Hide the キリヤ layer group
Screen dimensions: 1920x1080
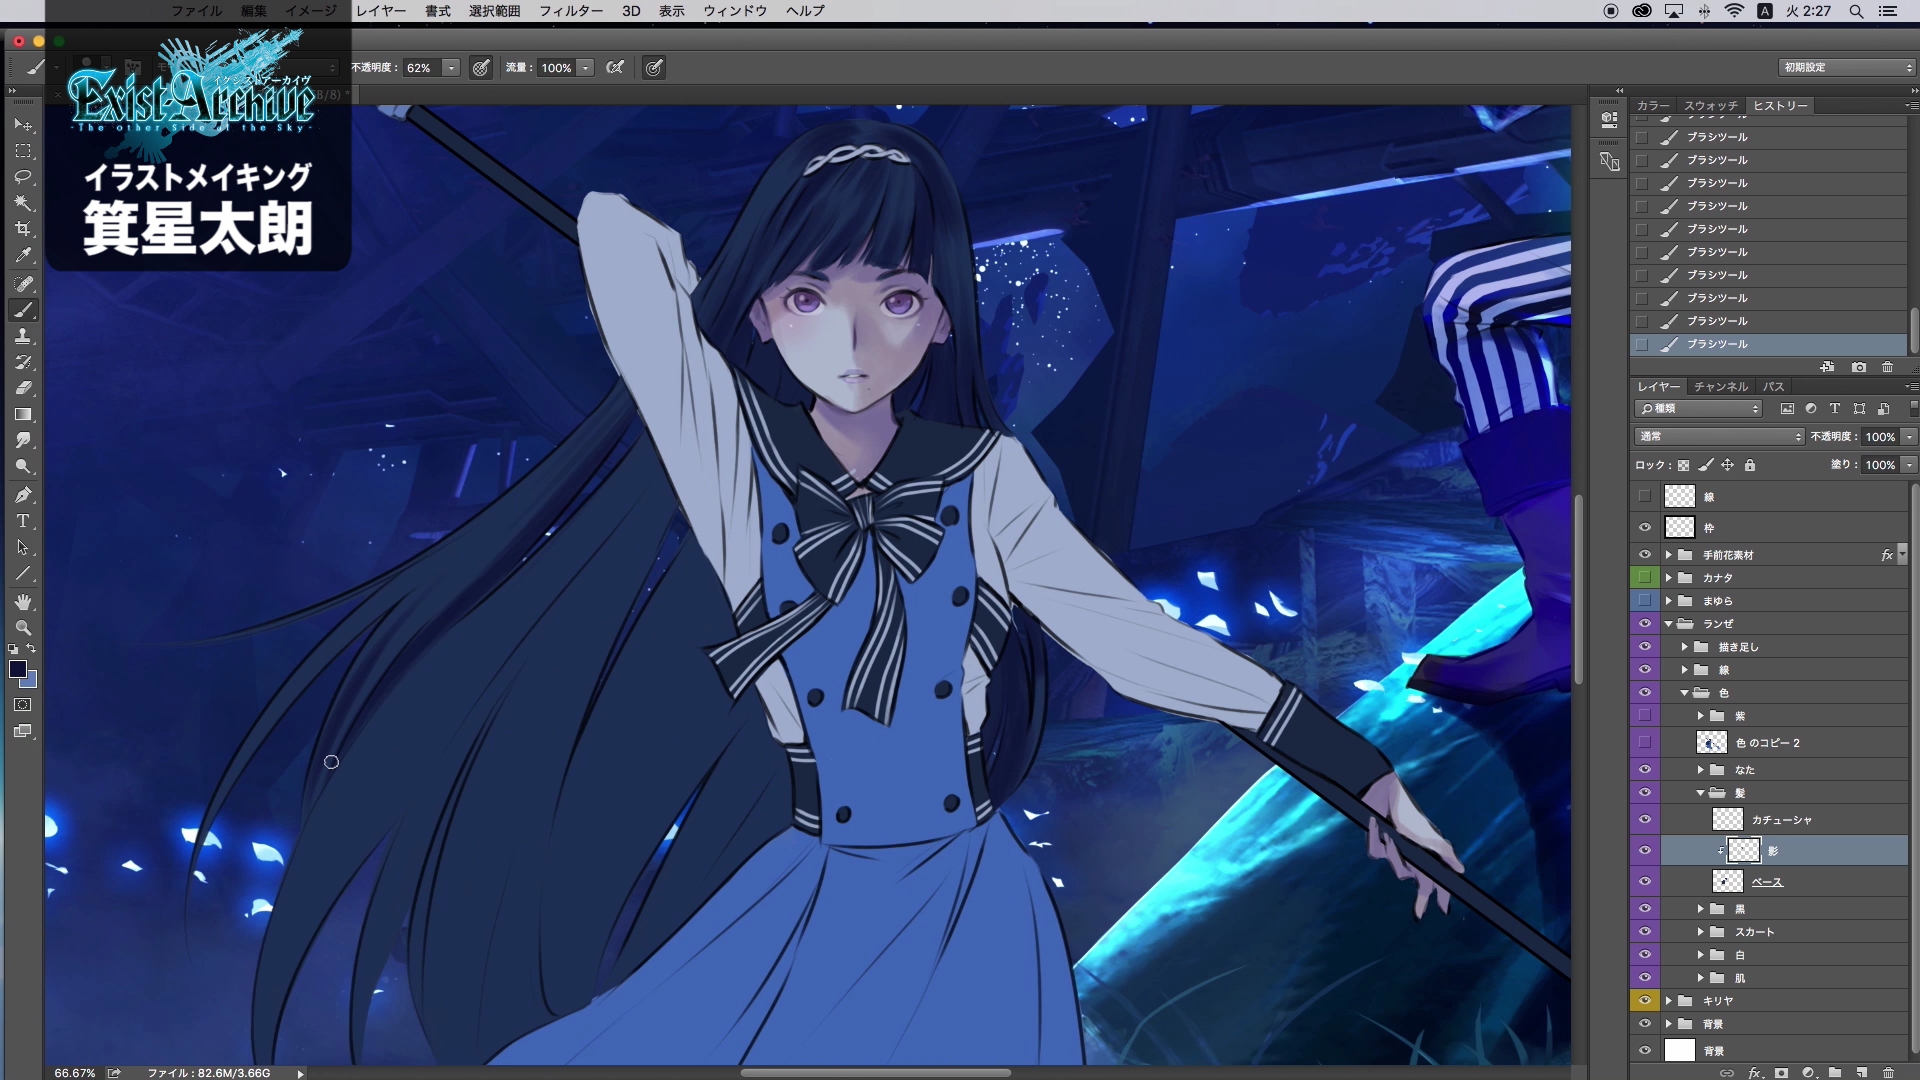[1644, 1000]
